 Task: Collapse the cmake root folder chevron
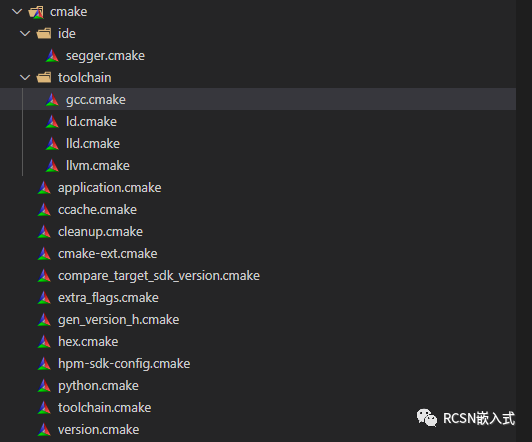click(x=17, y=12)
